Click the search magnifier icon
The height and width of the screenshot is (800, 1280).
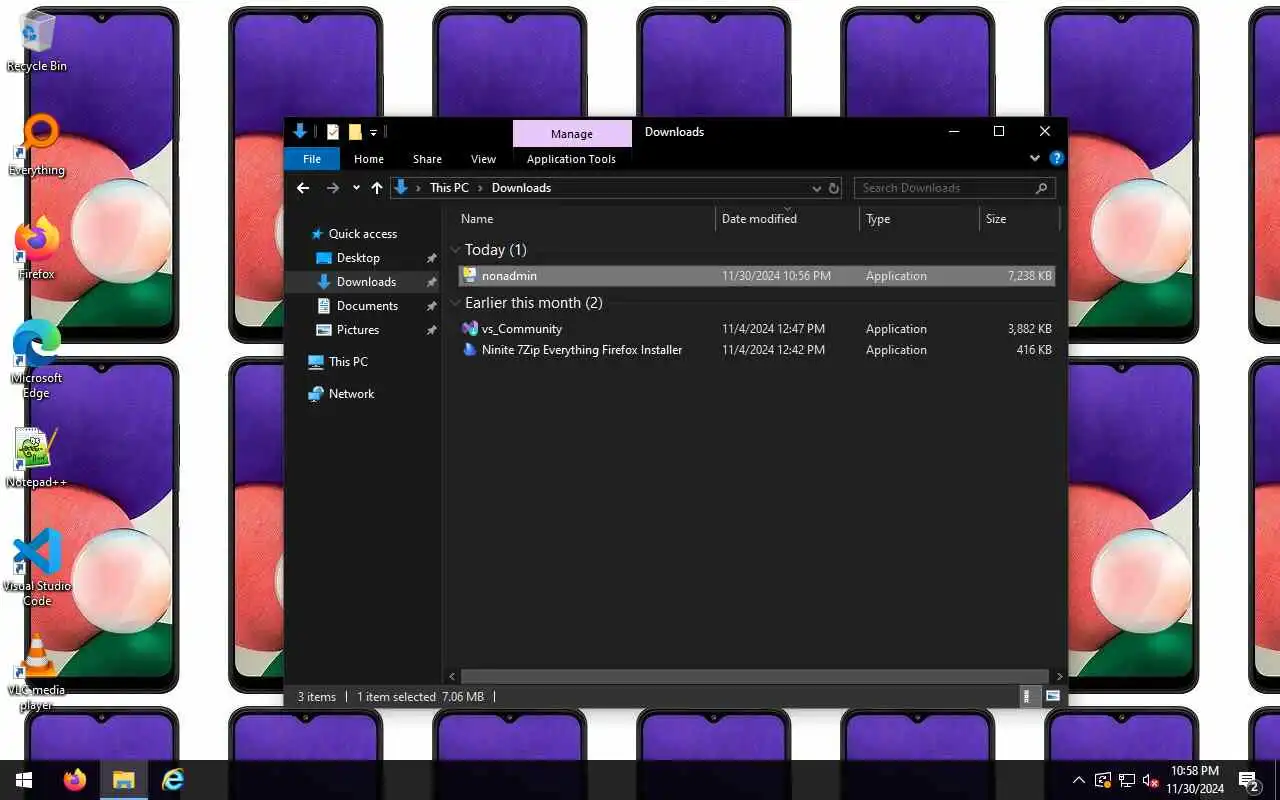point(1041,188)
